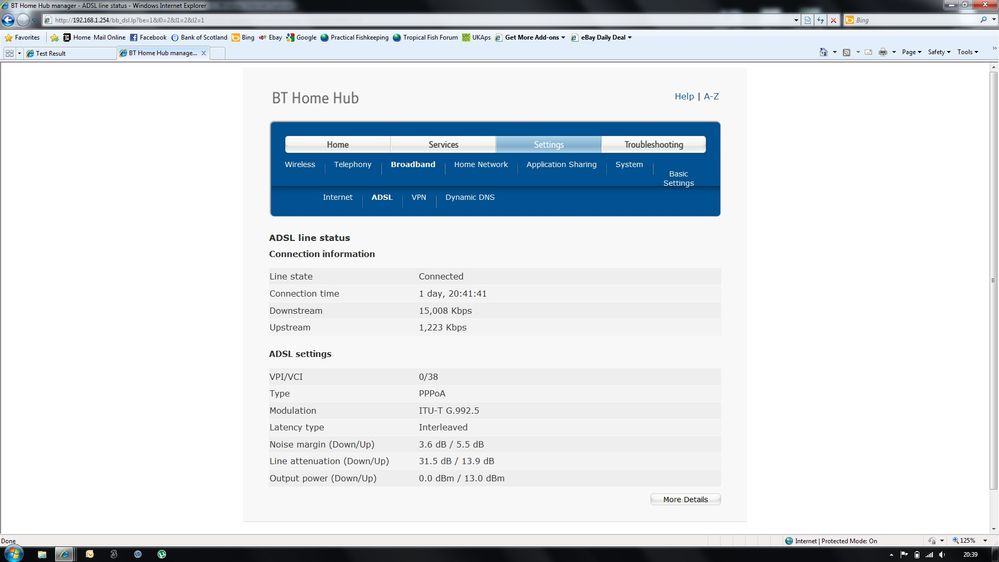Image resolution: width=999 pixels, height=562 pixels.
Task: Close the BT Home Hub manager tab
Action: click(203, 54)
